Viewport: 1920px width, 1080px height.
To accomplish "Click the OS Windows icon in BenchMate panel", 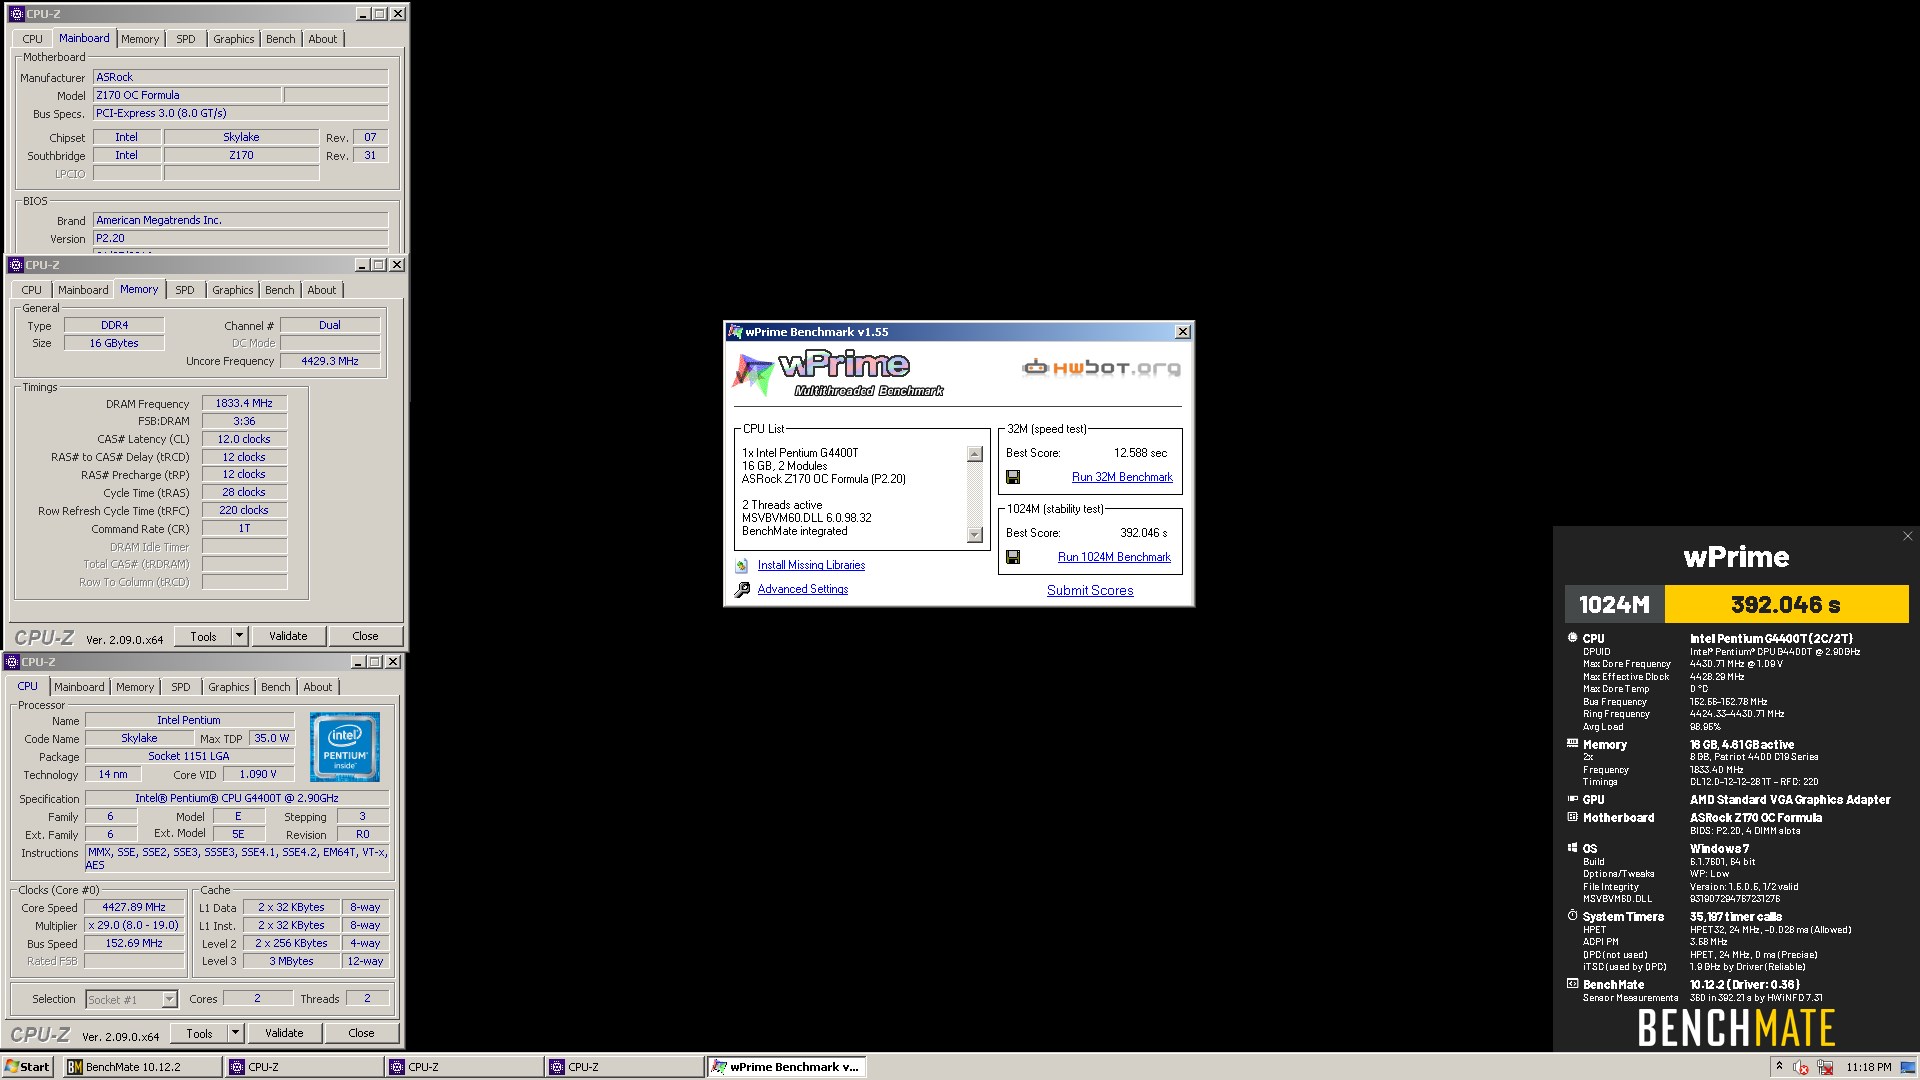I will coord(1572,848).
